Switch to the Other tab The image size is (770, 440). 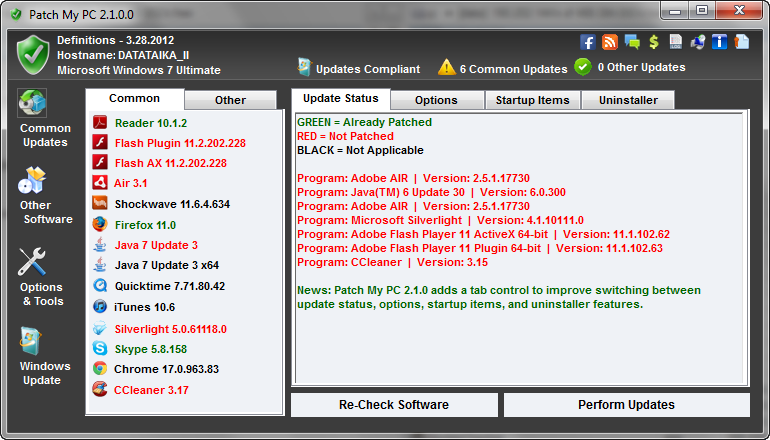230,100
